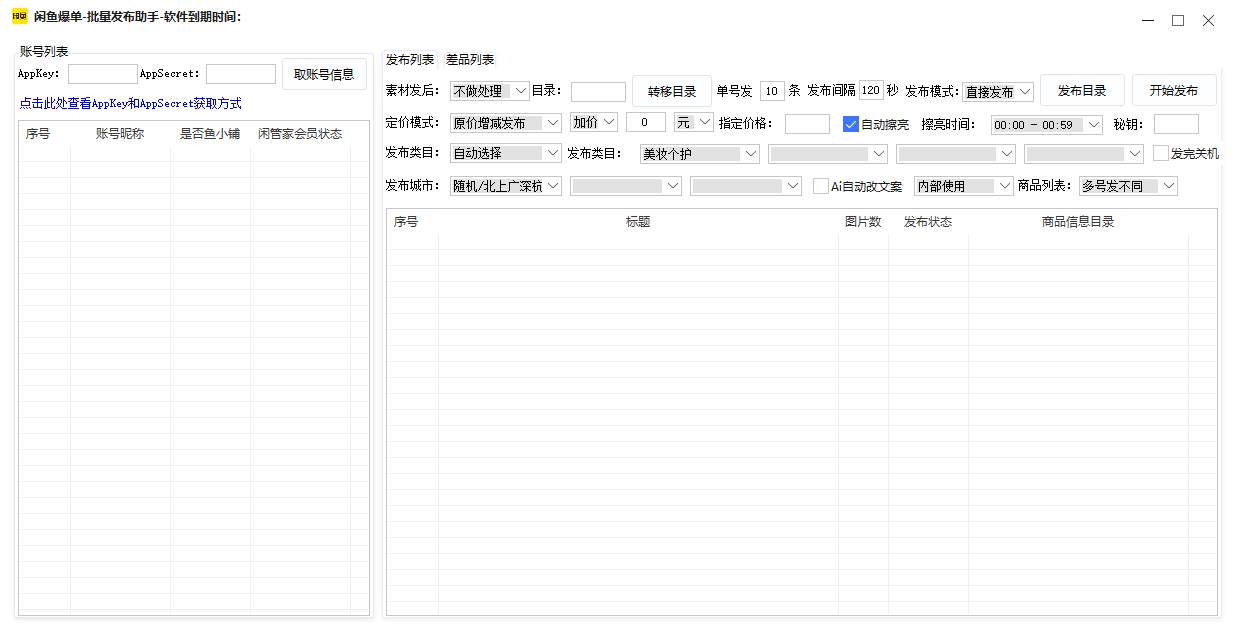This screenshot has height=631, width=1233.
Task: Click the 取账号信息 button
Action: point(324,74)
